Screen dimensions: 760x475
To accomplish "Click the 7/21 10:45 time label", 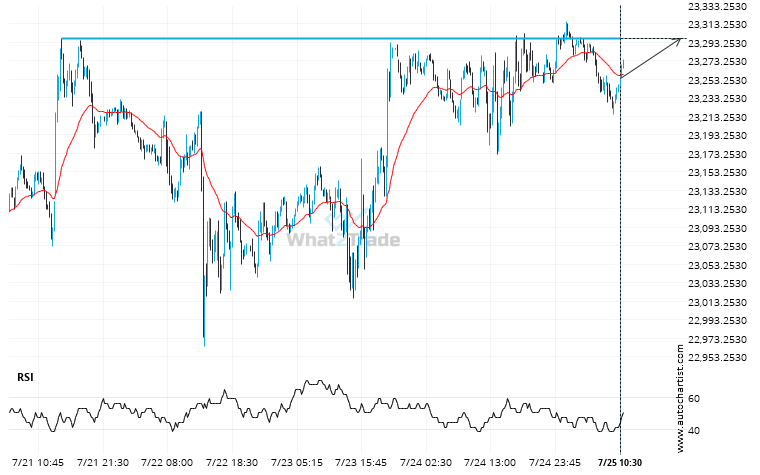I will click(x=37, y=463).
